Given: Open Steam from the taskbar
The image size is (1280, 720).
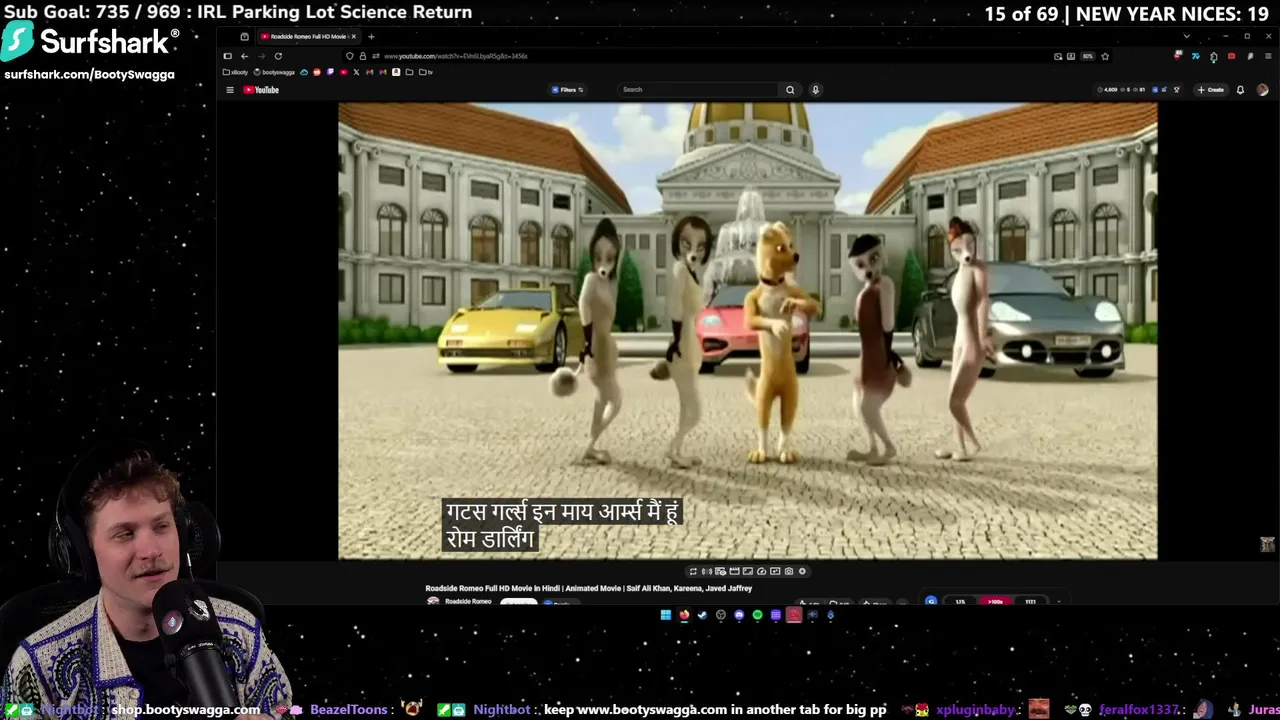Looking at the screenshot, I should (x=702, y=615).
